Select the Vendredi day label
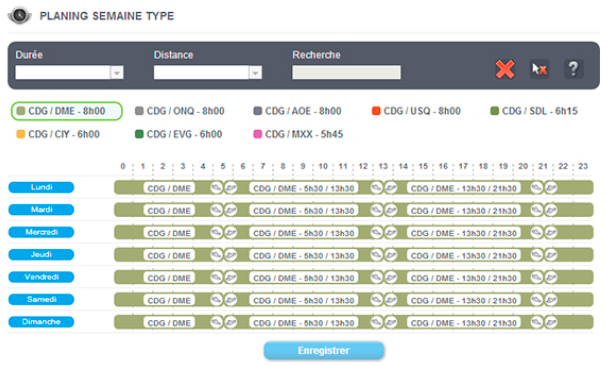The height and width of the screenshot is (367, 606). tap(41, 277)
